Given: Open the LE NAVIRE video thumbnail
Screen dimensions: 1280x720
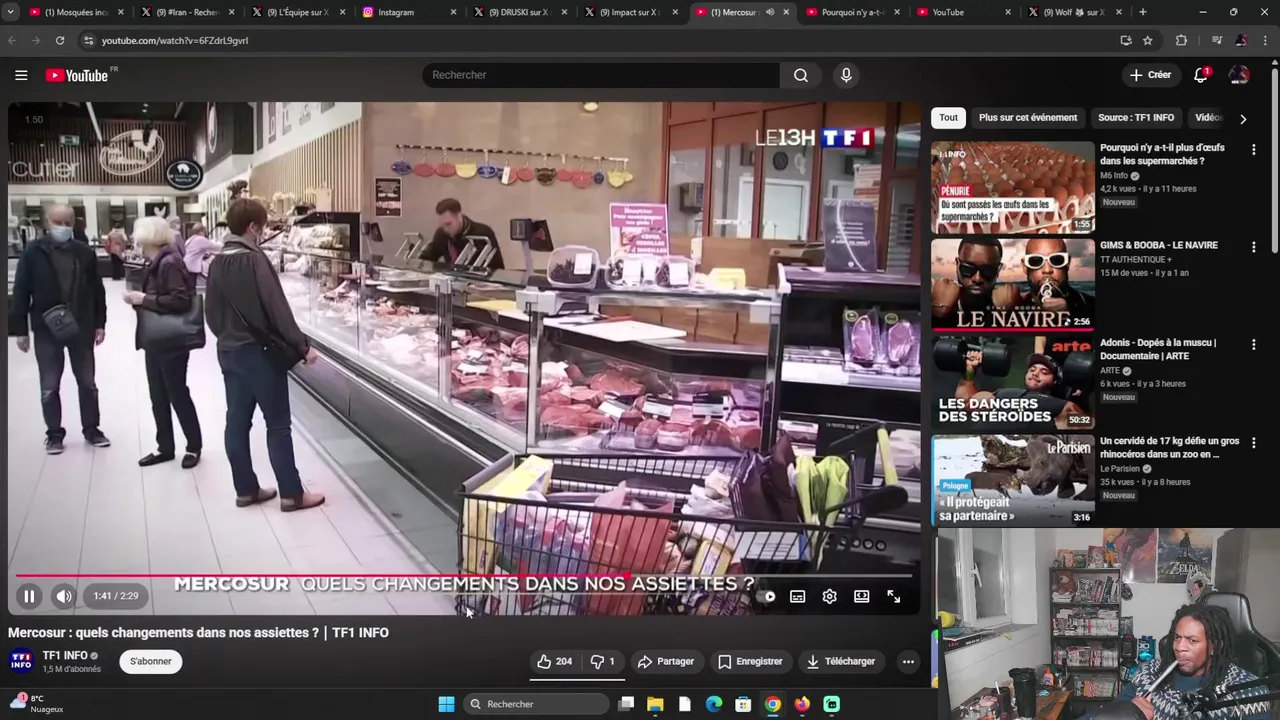Looking at the screenshot, I should [x=1013, y=285].
